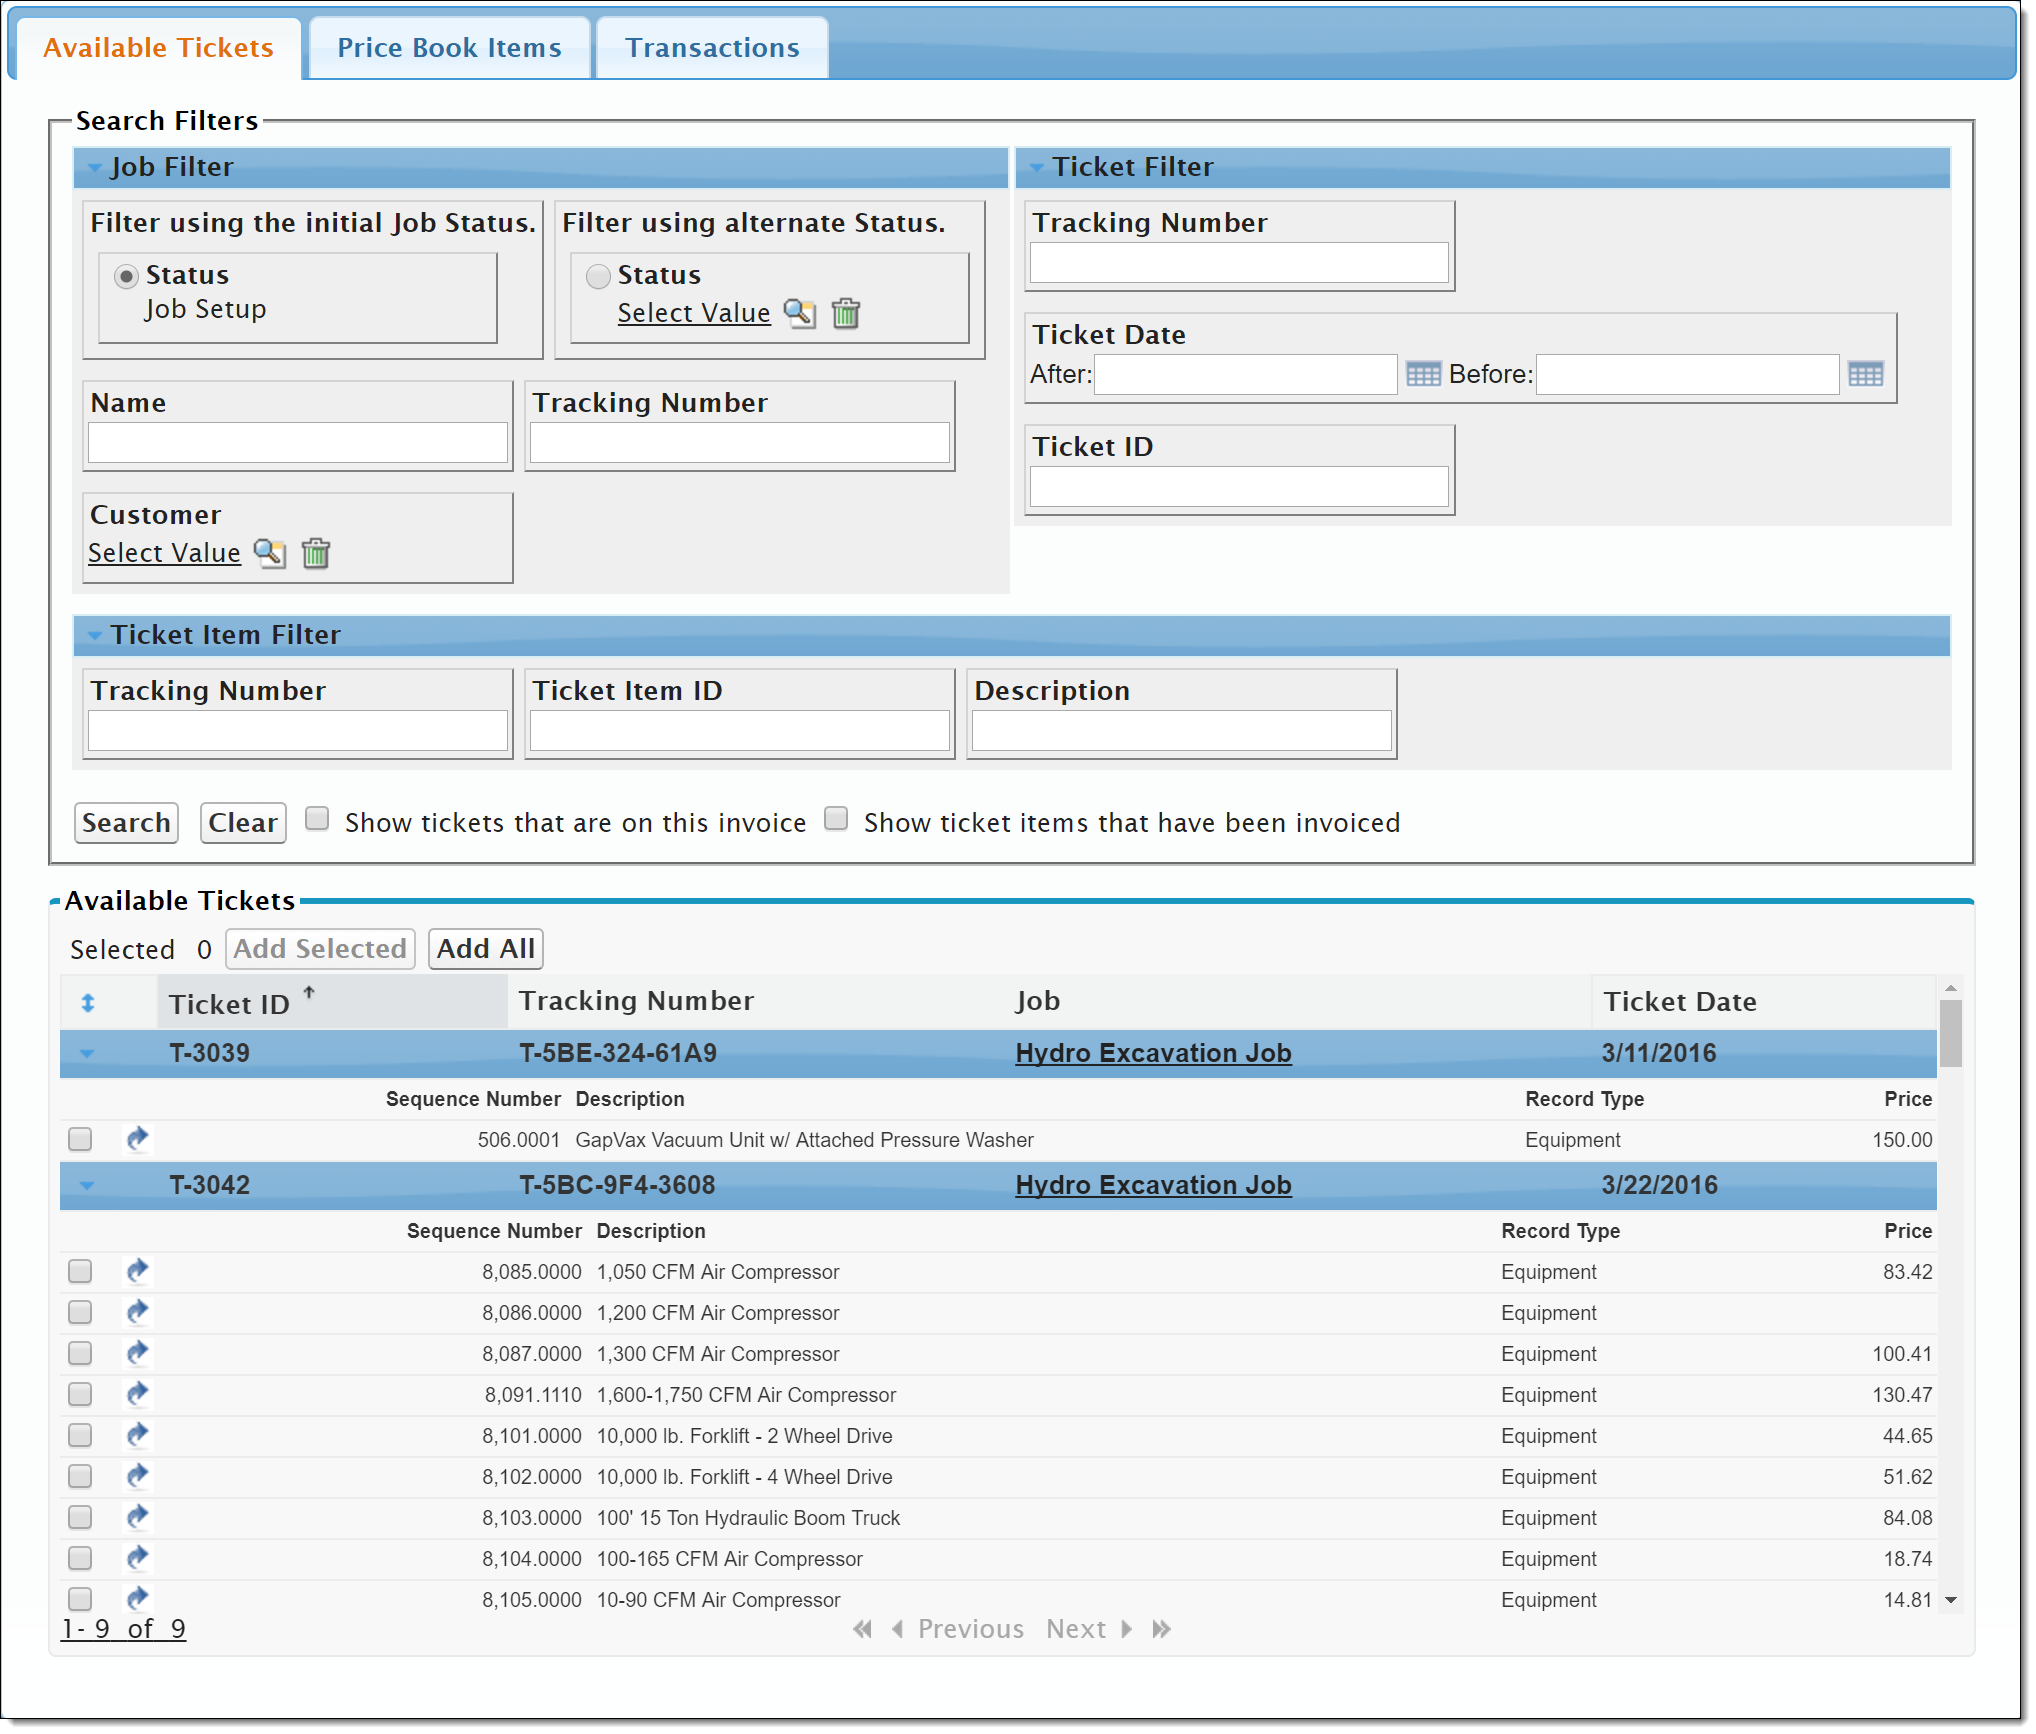Image resolution: width=2036 pixels, height=1734 pixels.
Task: Check the 10,000 lb. Forklift 2 Wheel Drive checkbox
Action: [x=80, y=1435]
